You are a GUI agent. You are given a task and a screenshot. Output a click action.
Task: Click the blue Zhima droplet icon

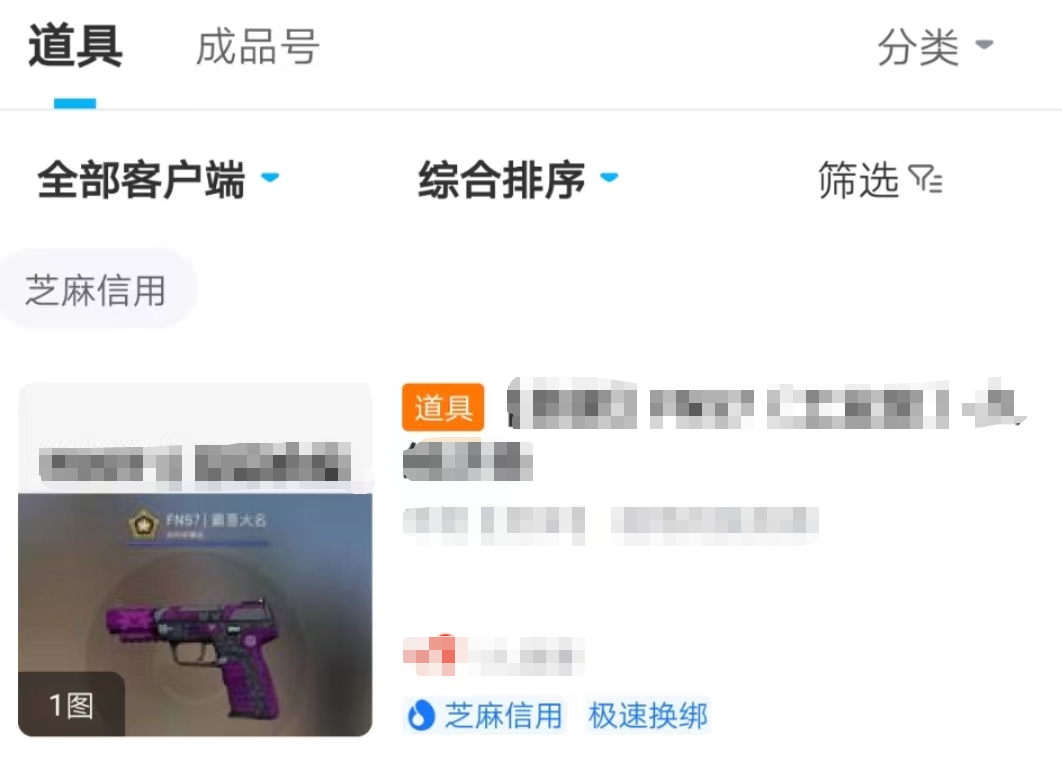(x=421, y=715)
